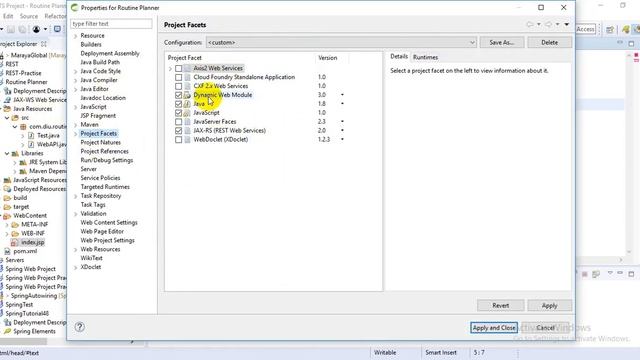Click the Save As... button

[502, 42]
